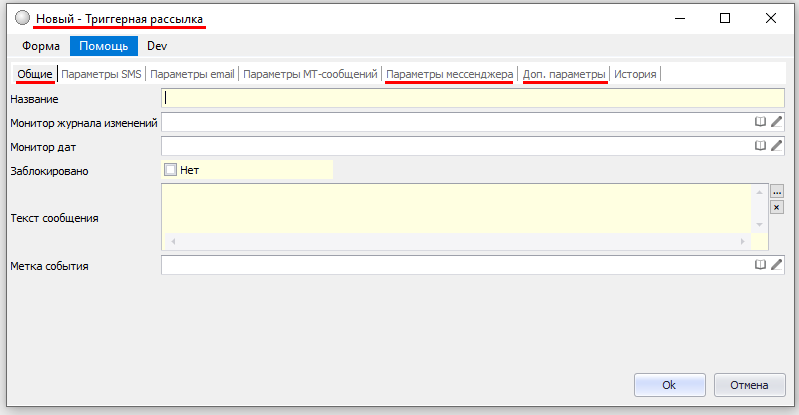Screen dimensions: 799x415
Task: Click the Название input field
Action: click(x=472, y=98)
